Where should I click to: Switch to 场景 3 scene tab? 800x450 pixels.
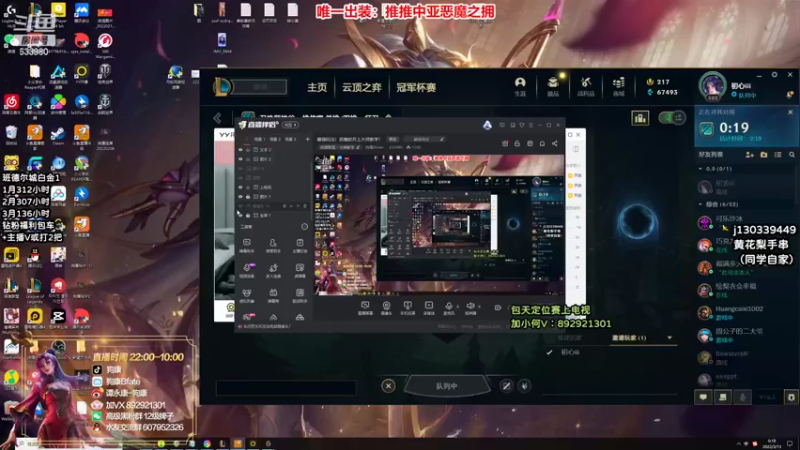[x=290, y=139]
